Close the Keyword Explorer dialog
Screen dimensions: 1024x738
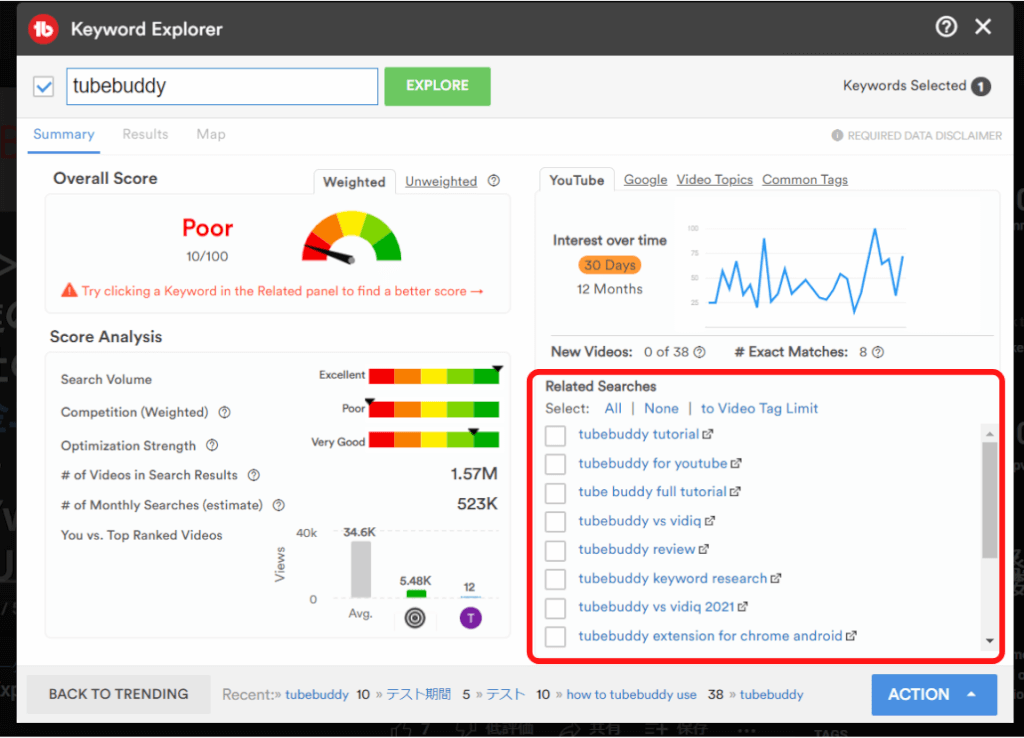point(983,27)
